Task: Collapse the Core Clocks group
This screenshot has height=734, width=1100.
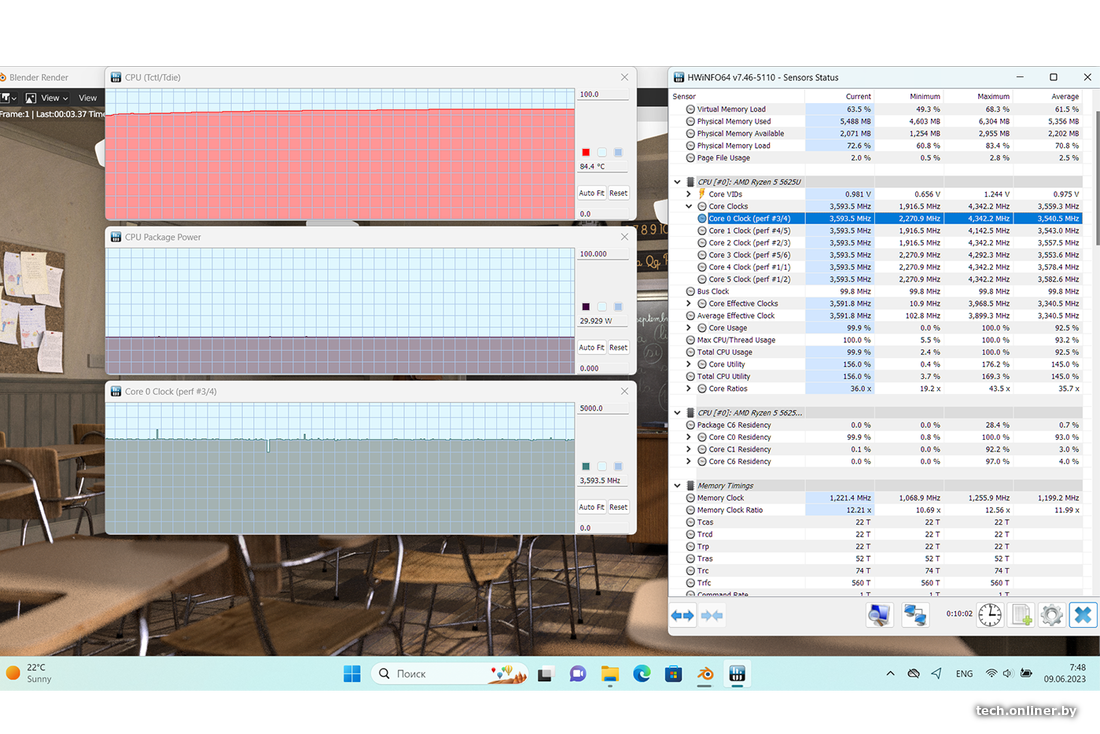Action: click(x=689, y=206)
